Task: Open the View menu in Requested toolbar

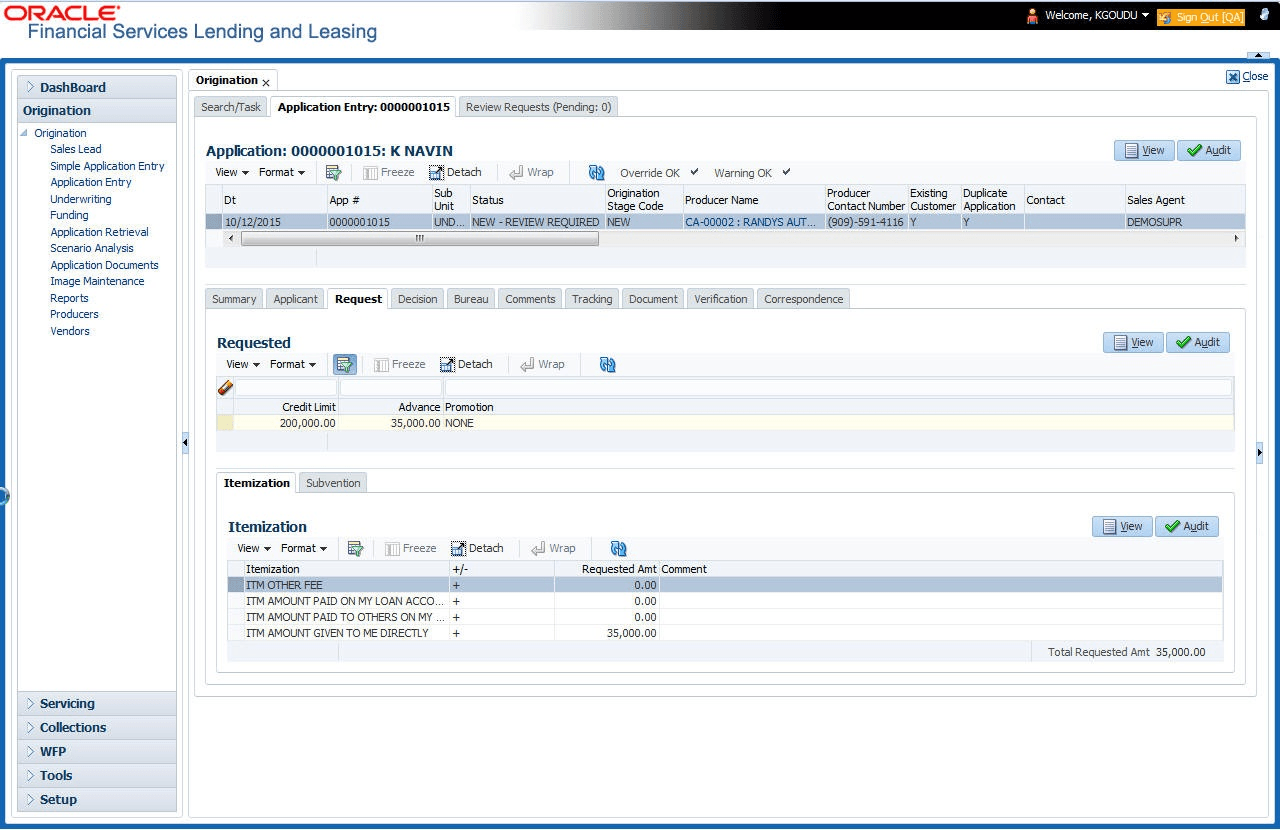Action: point(243,364)
